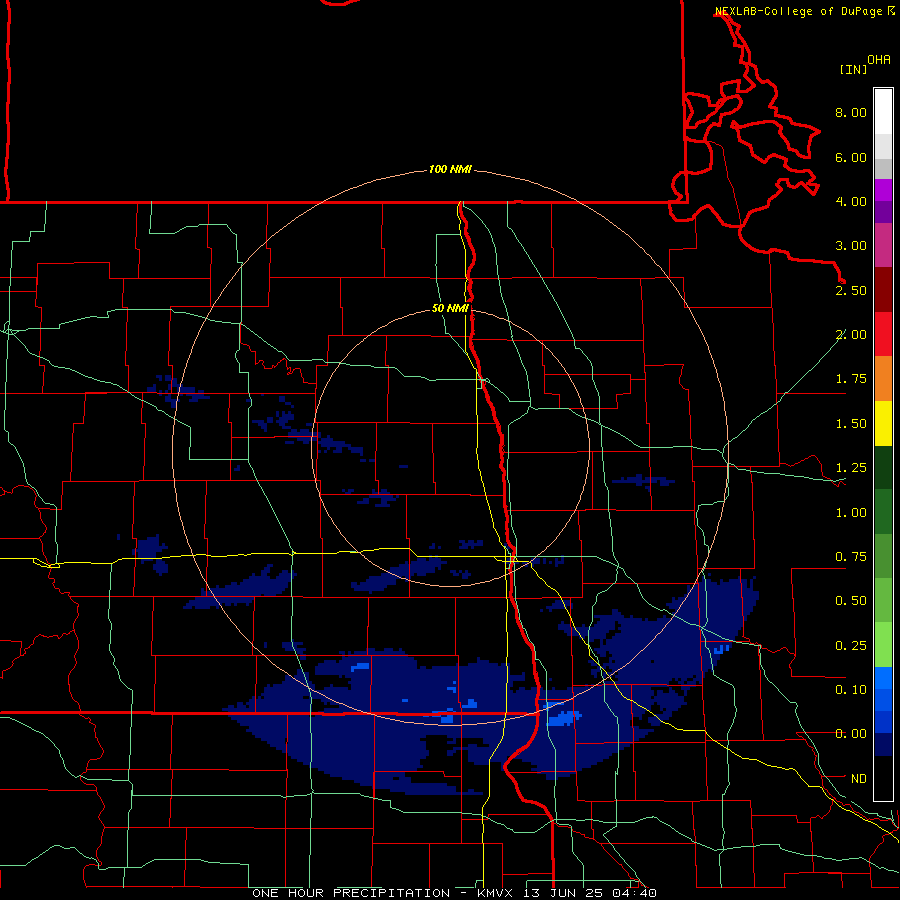Image resolution: width=900 pixels, height=900 pixels.
Task: Click the 13 JUN 25 date text
Action: (x=565, y=893)
